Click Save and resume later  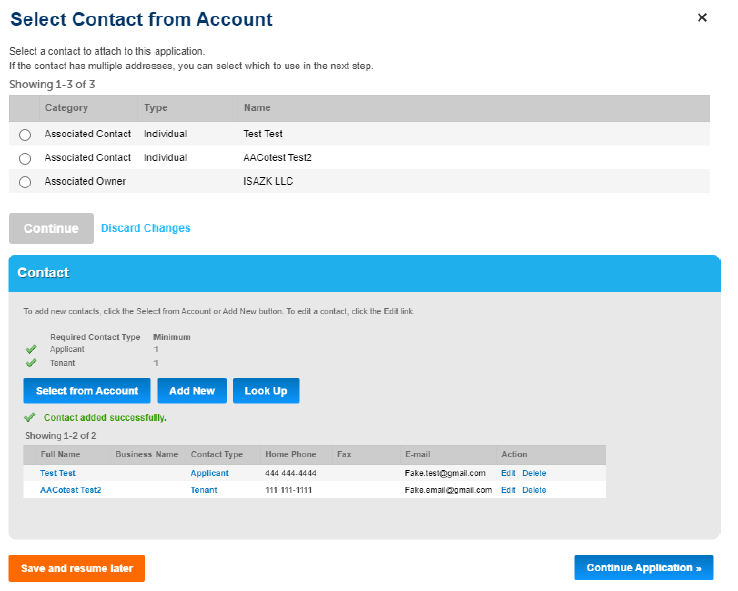tap(77, 568)
